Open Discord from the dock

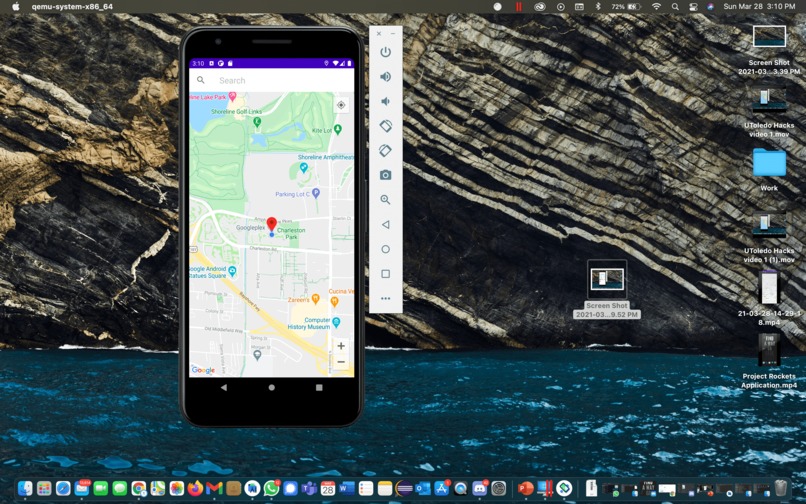[480, 488]
